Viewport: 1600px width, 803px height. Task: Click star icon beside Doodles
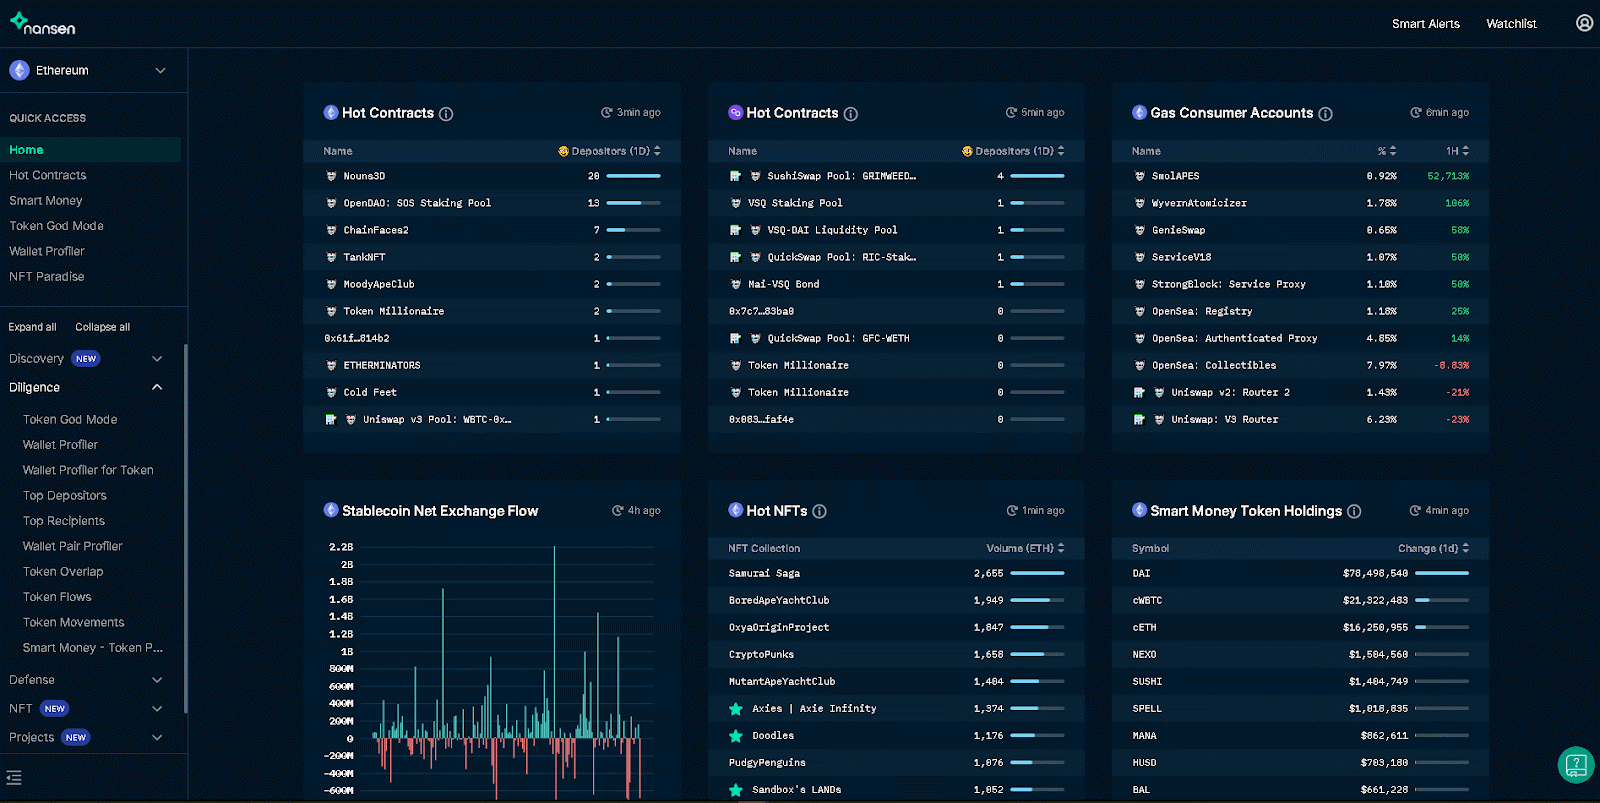tap(736, 736)
